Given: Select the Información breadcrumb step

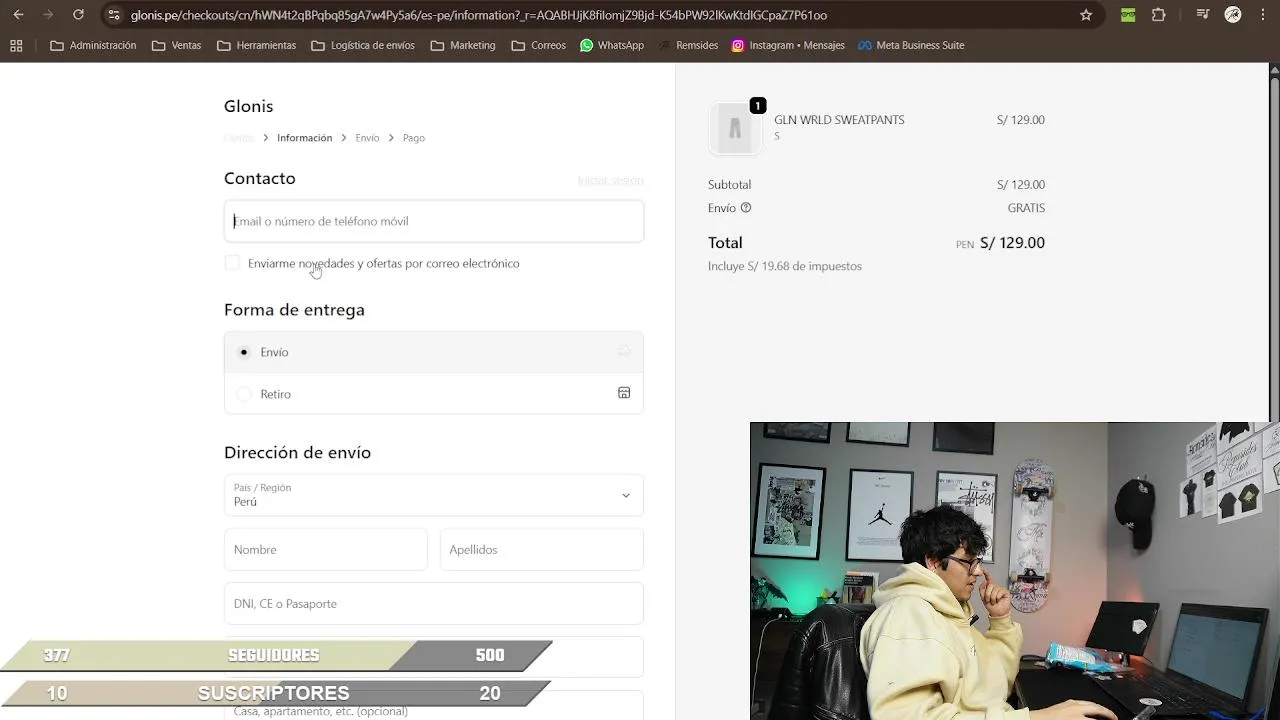Looking at the screenshot, I should (304, 138).
